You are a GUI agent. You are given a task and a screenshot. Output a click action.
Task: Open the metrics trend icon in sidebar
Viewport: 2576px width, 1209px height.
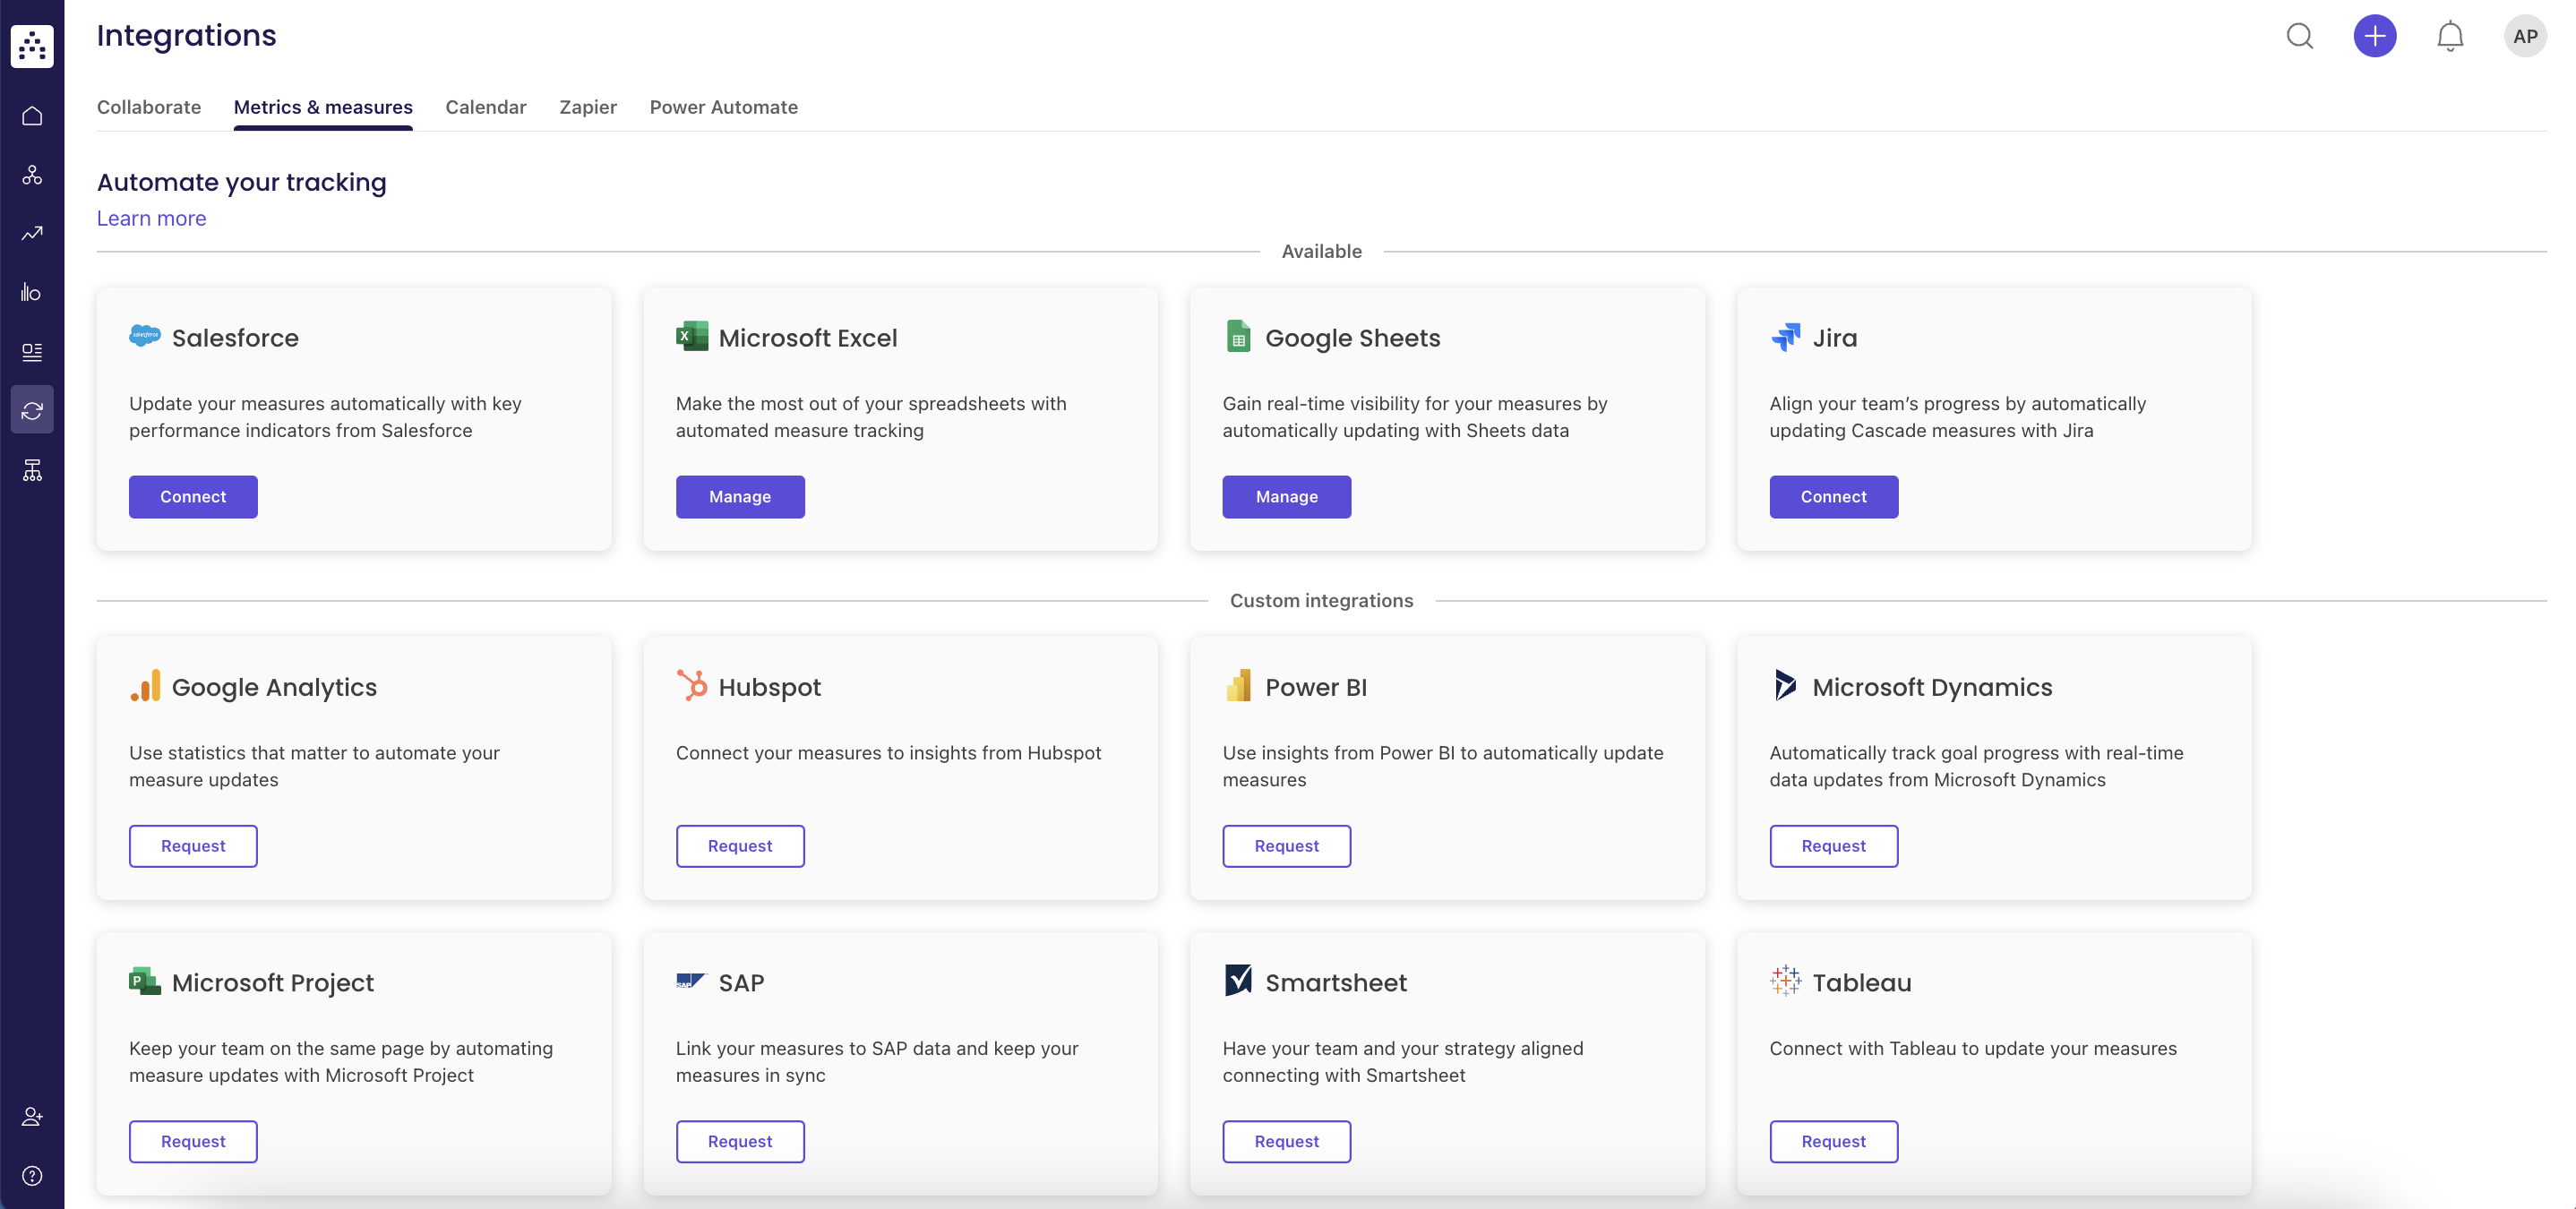coord(32,233)
